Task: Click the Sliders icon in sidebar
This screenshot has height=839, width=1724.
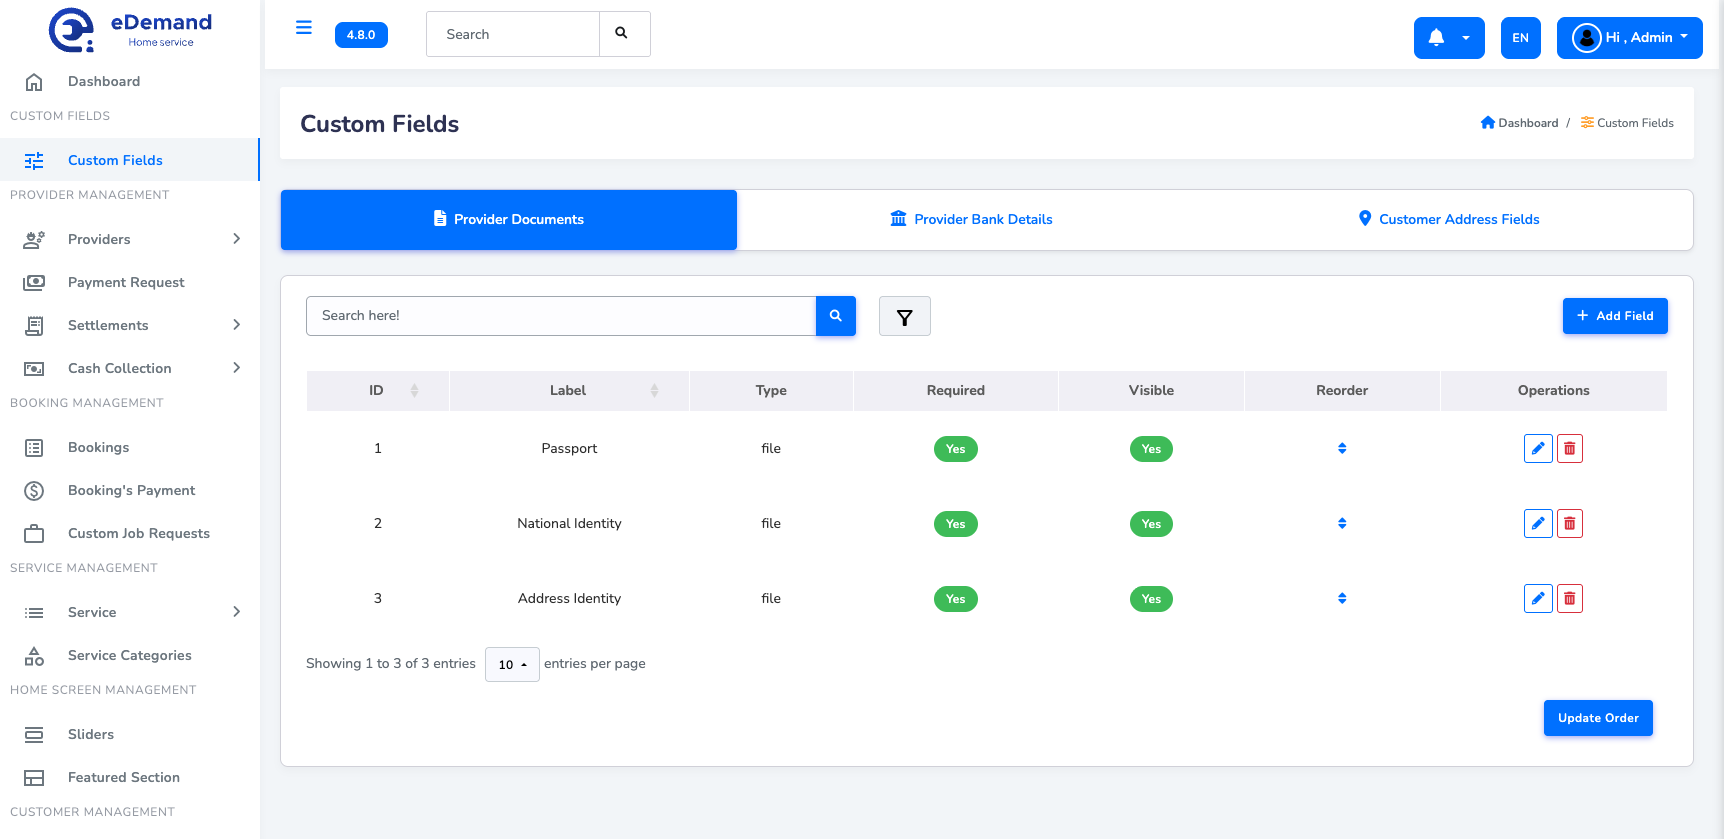Action: pyautogui.click(x=34, y=734)
